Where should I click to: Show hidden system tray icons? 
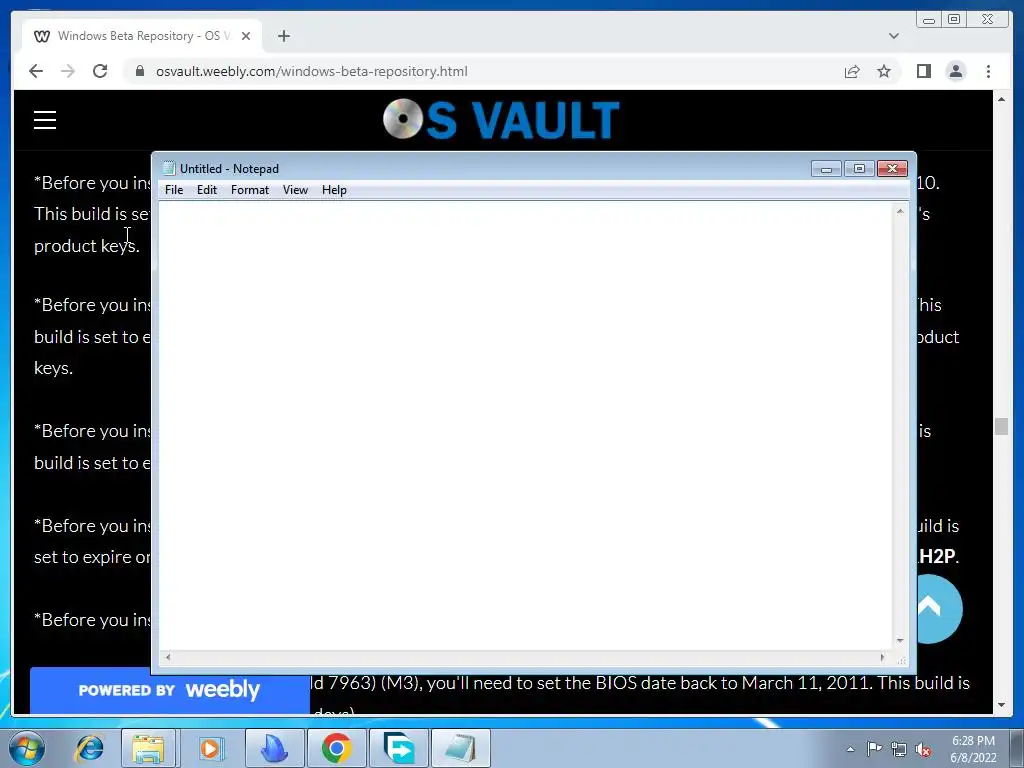tap(850, 749)
